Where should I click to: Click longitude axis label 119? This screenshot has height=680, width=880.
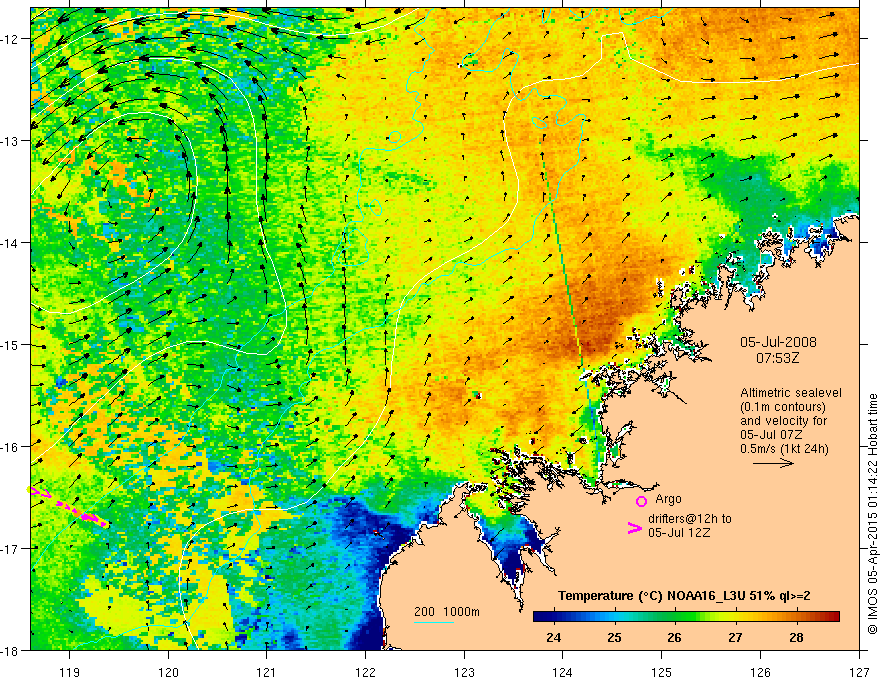pos(70,672)
